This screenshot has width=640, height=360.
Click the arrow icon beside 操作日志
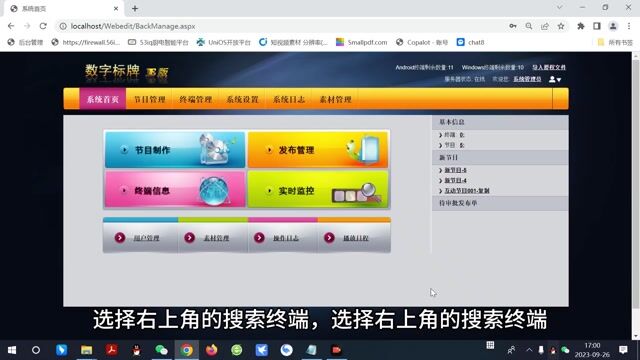[260, 238]
